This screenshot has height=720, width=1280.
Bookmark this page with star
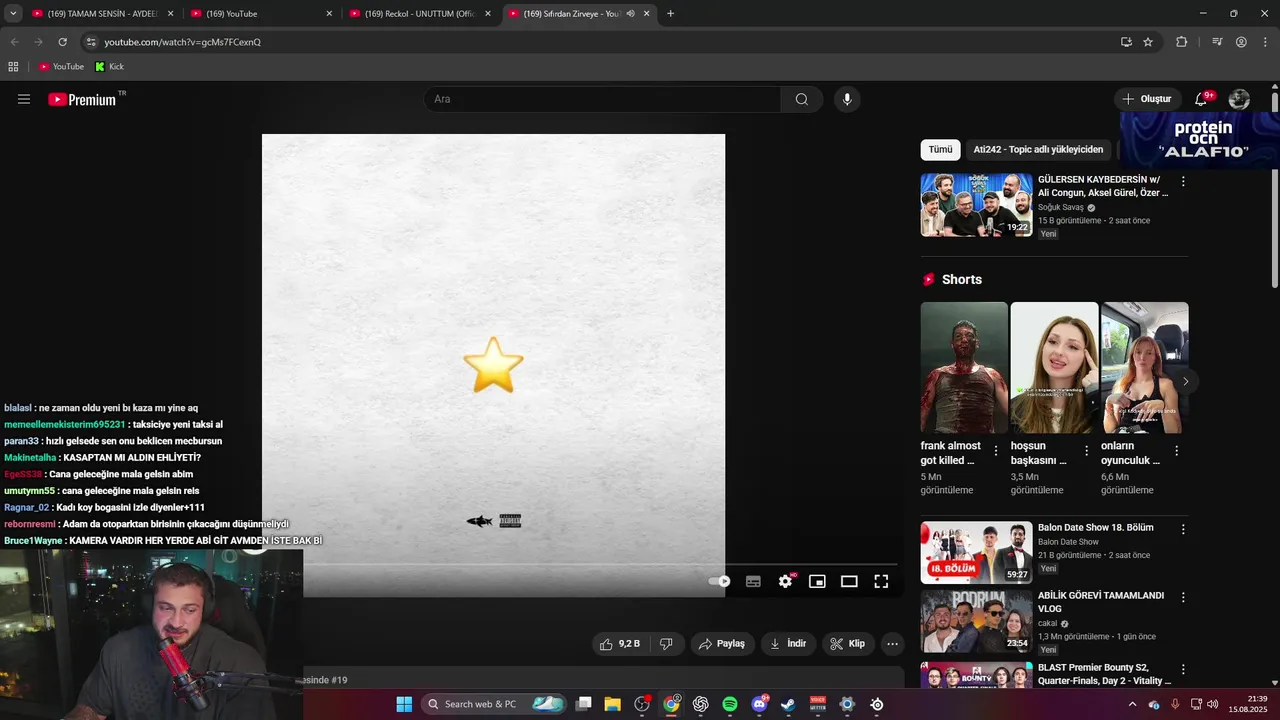1148,42
